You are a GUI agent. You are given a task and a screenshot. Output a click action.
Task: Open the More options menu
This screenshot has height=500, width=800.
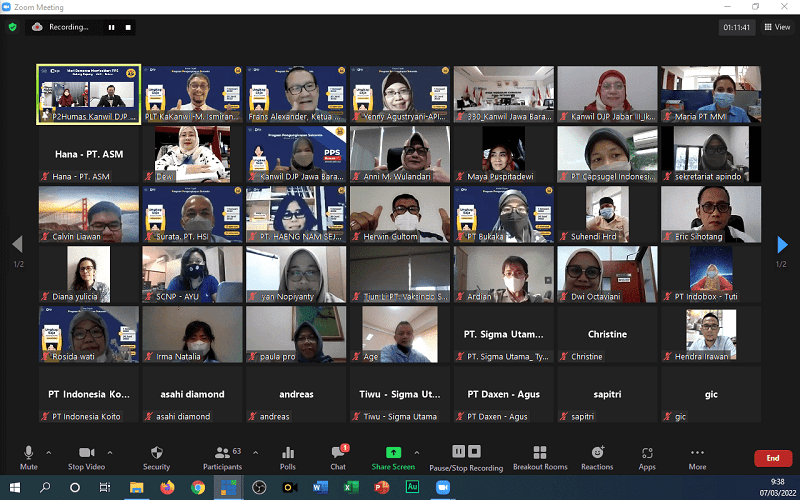697,457
